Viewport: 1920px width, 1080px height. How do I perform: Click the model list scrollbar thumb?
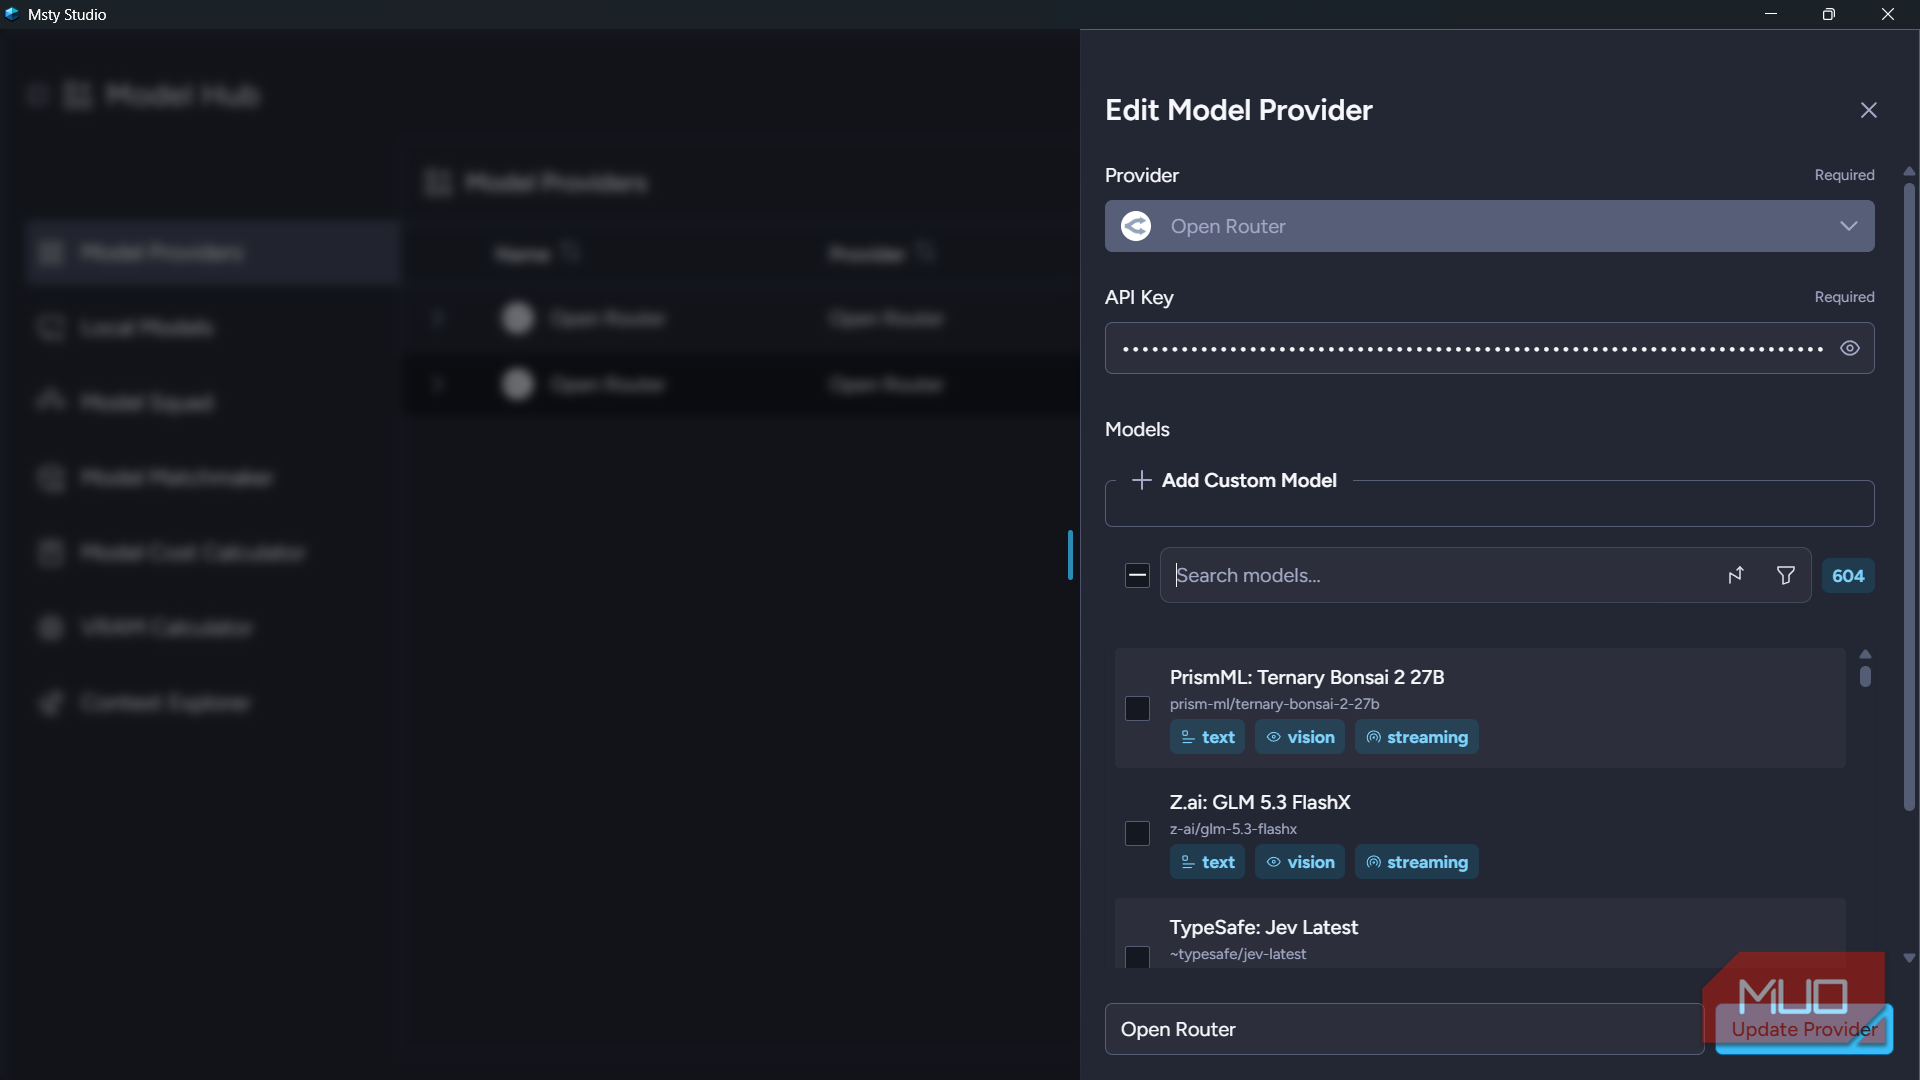[x=1865, y=676]
